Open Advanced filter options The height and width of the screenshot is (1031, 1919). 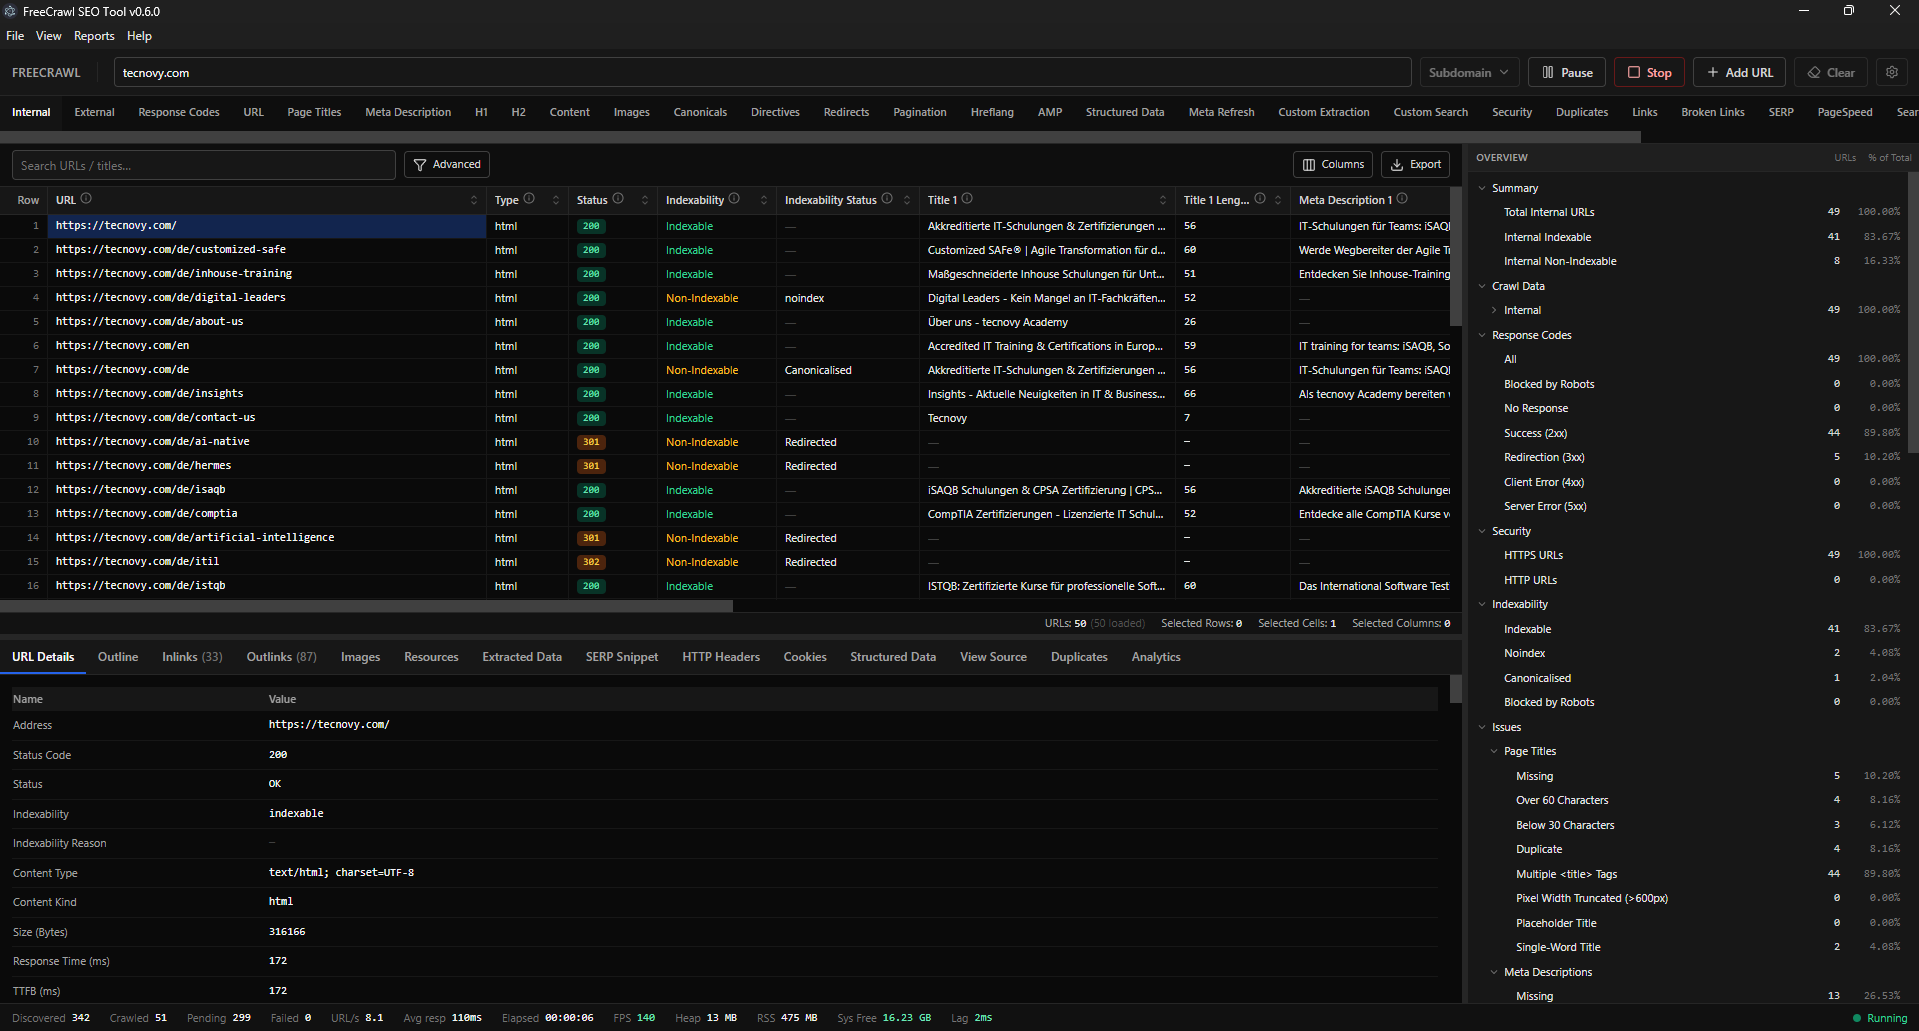[447, 164]
